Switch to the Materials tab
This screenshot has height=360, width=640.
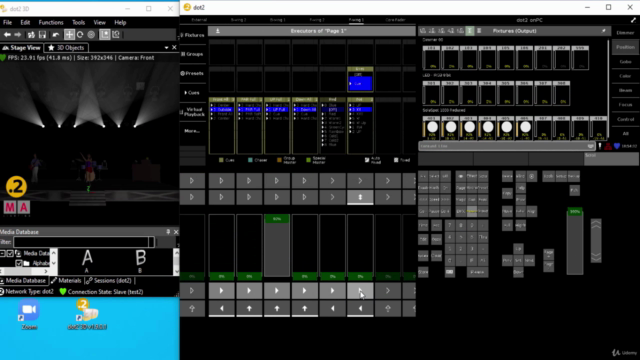[x=66, y=280]
